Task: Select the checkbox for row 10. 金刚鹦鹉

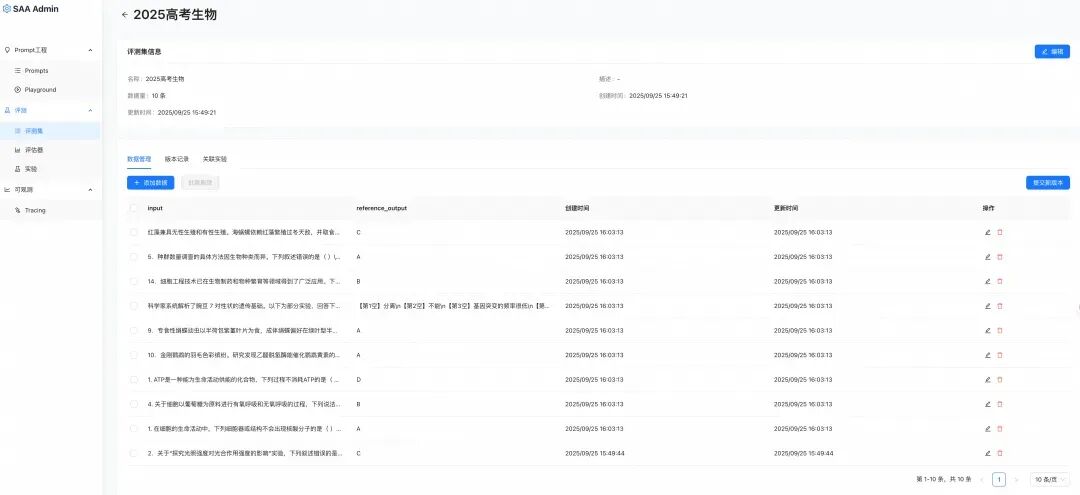Action: [x=134, y=355]
